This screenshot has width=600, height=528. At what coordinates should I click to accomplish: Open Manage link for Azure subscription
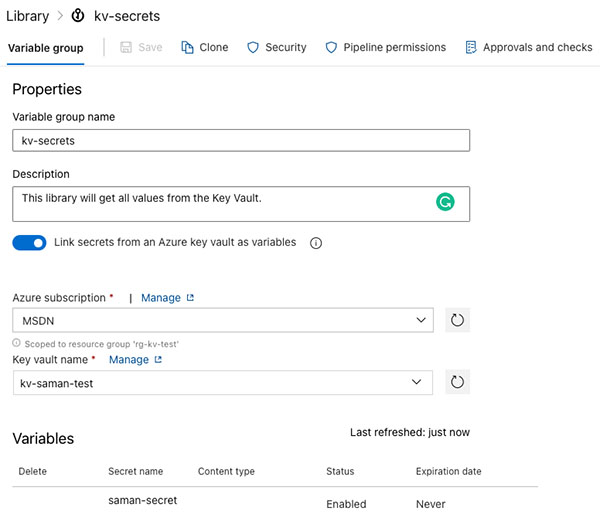click(x=166, y=298)
